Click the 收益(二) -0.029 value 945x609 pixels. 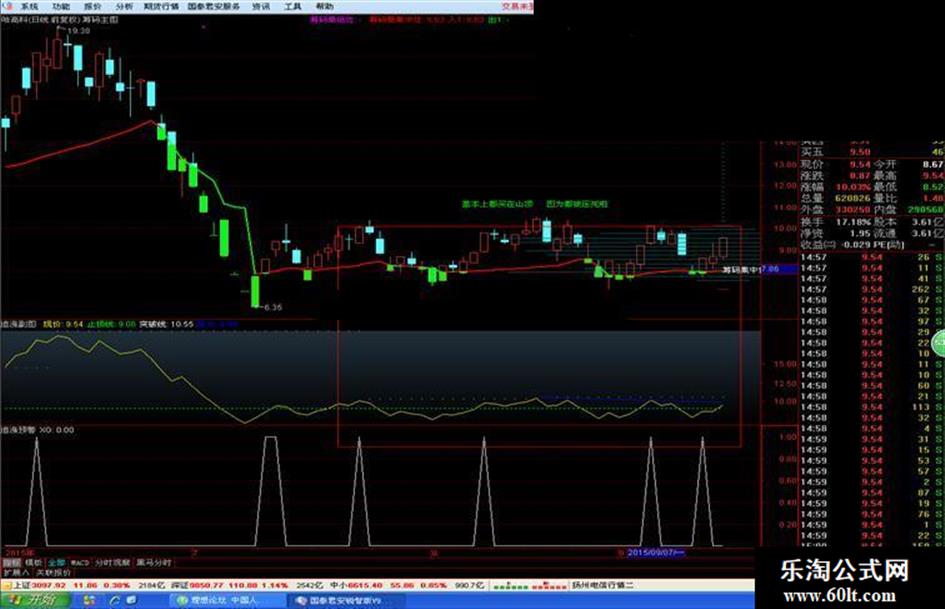(858, 245)
